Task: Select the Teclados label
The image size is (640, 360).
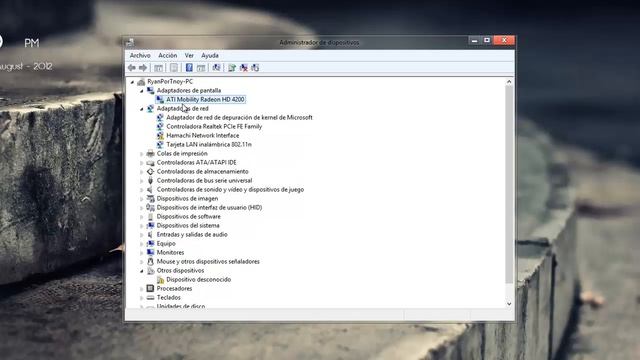Action: coord(169,298)
